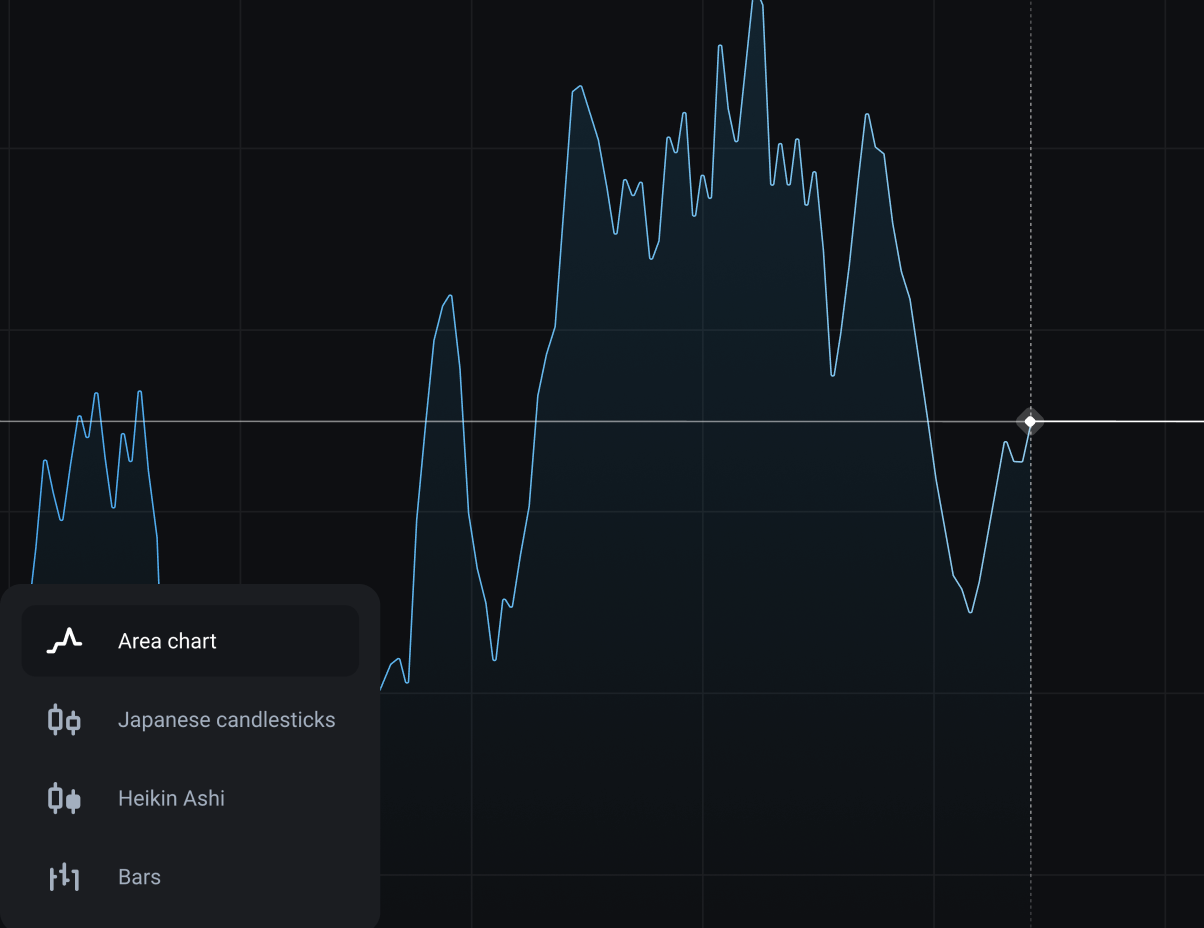Click the highest peak of the chart line
The width and height of the screenshot is (1204, 928).
757,3
